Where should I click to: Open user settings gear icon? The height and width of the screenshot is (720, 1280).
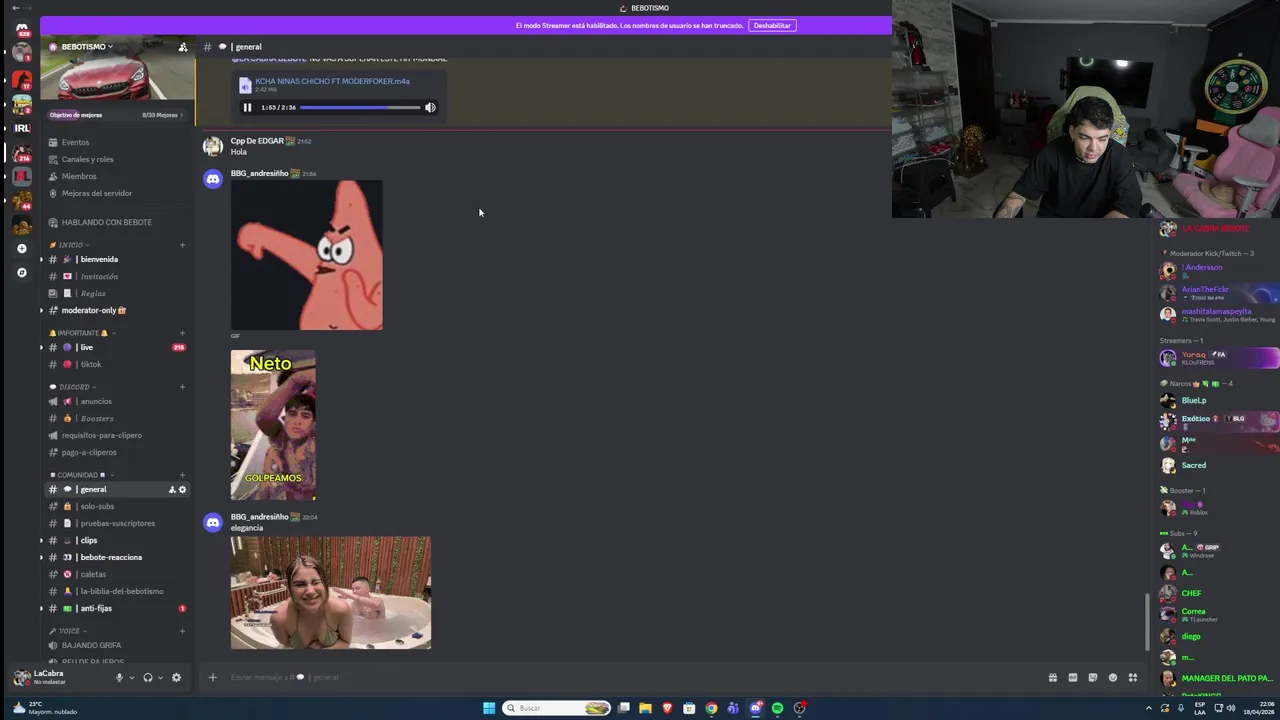click(x=176, y=677)
